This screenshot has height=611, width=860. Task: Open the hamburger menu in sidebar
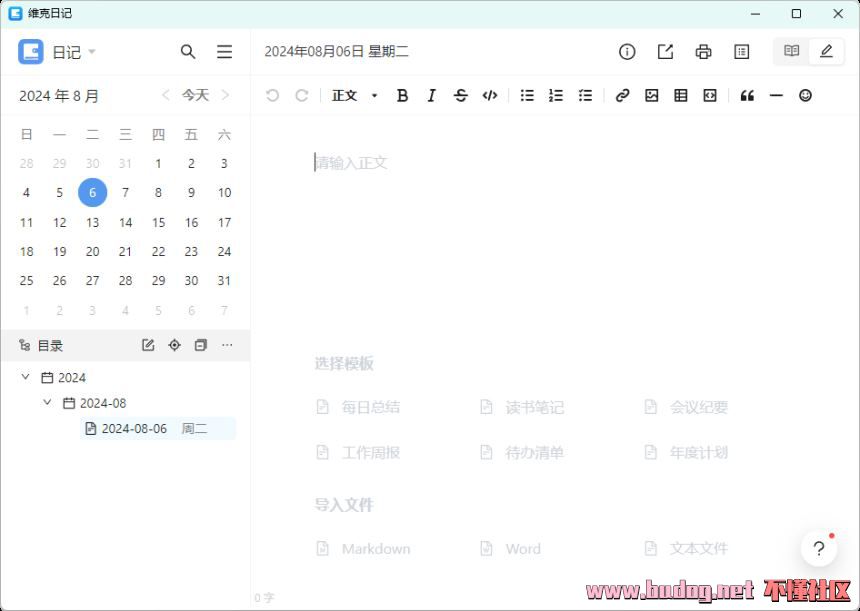(x=224, y=52)
